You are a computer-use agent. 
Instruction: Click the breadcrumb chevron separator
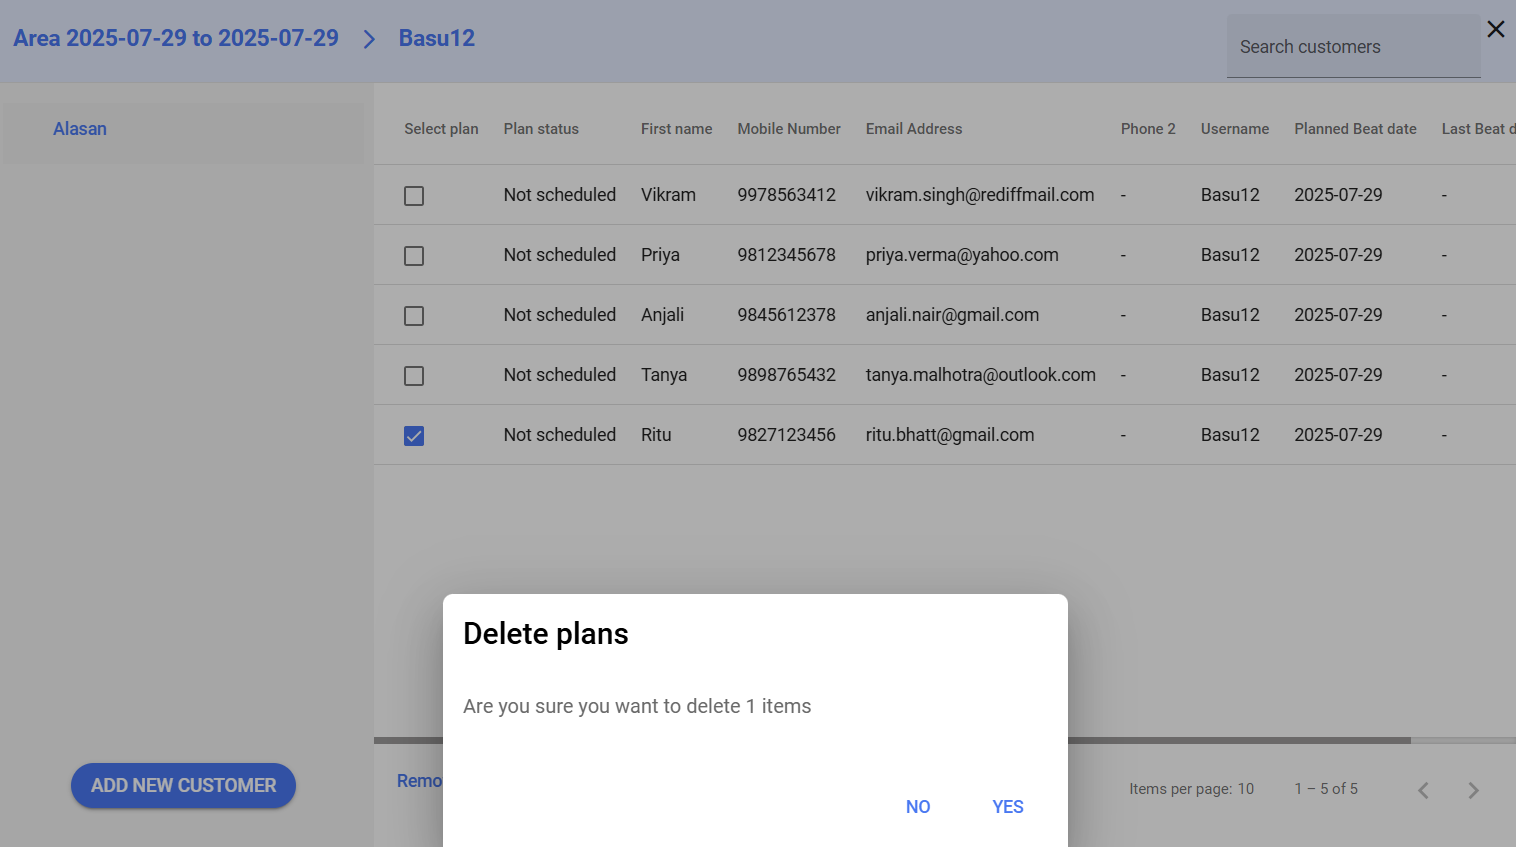[x=369, y=39]
